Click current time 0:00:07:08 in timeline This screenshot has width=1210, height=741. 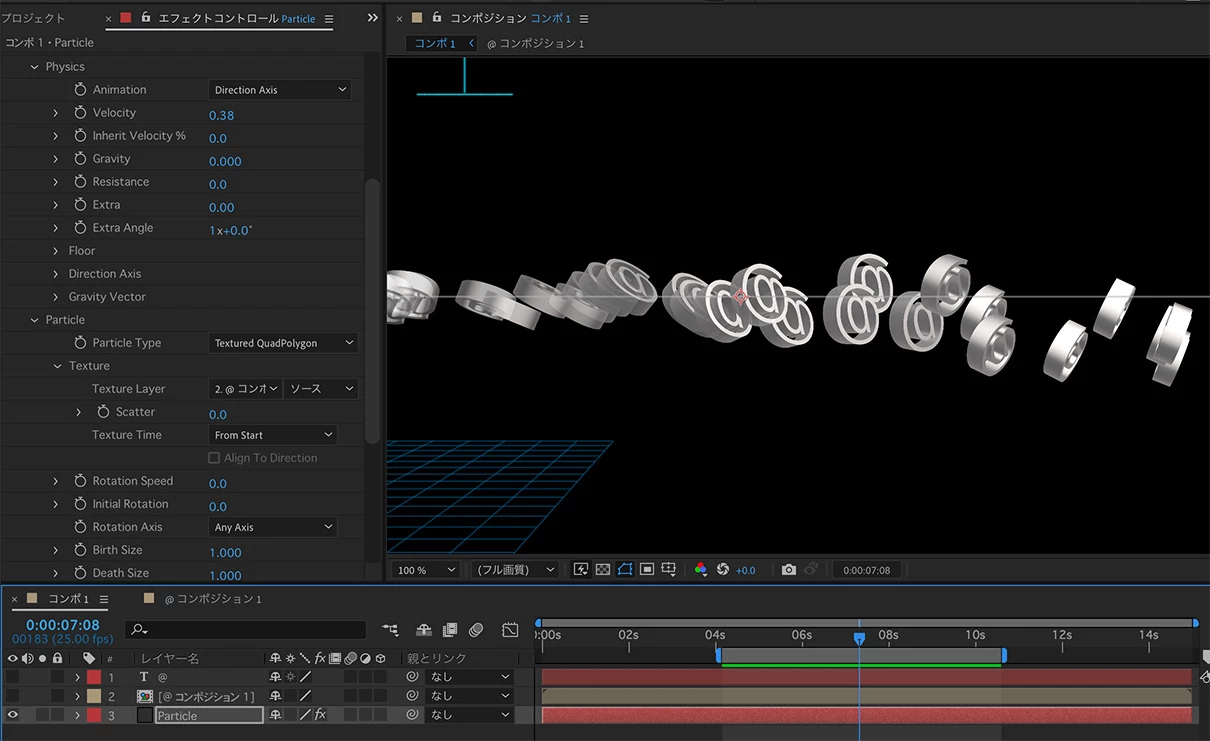pyautogui.click(x=62, y=625)
